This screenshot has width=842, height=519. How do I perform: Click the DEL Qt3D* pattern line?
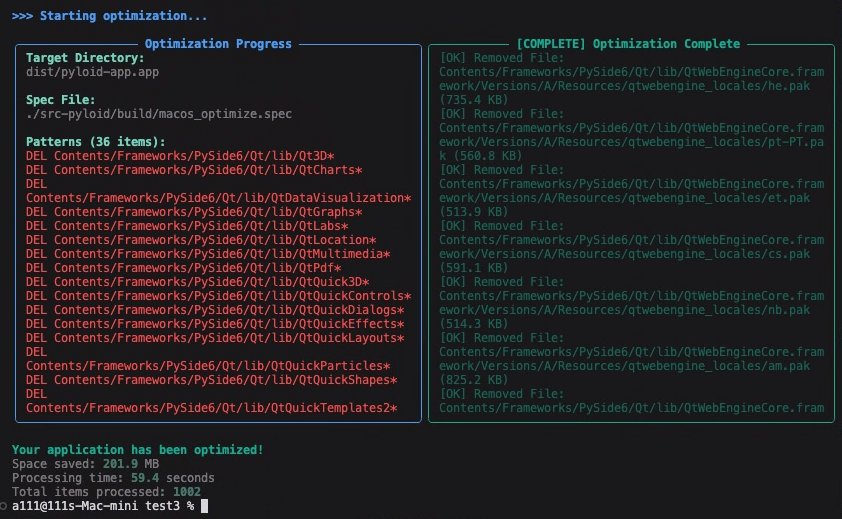[180, 156]
